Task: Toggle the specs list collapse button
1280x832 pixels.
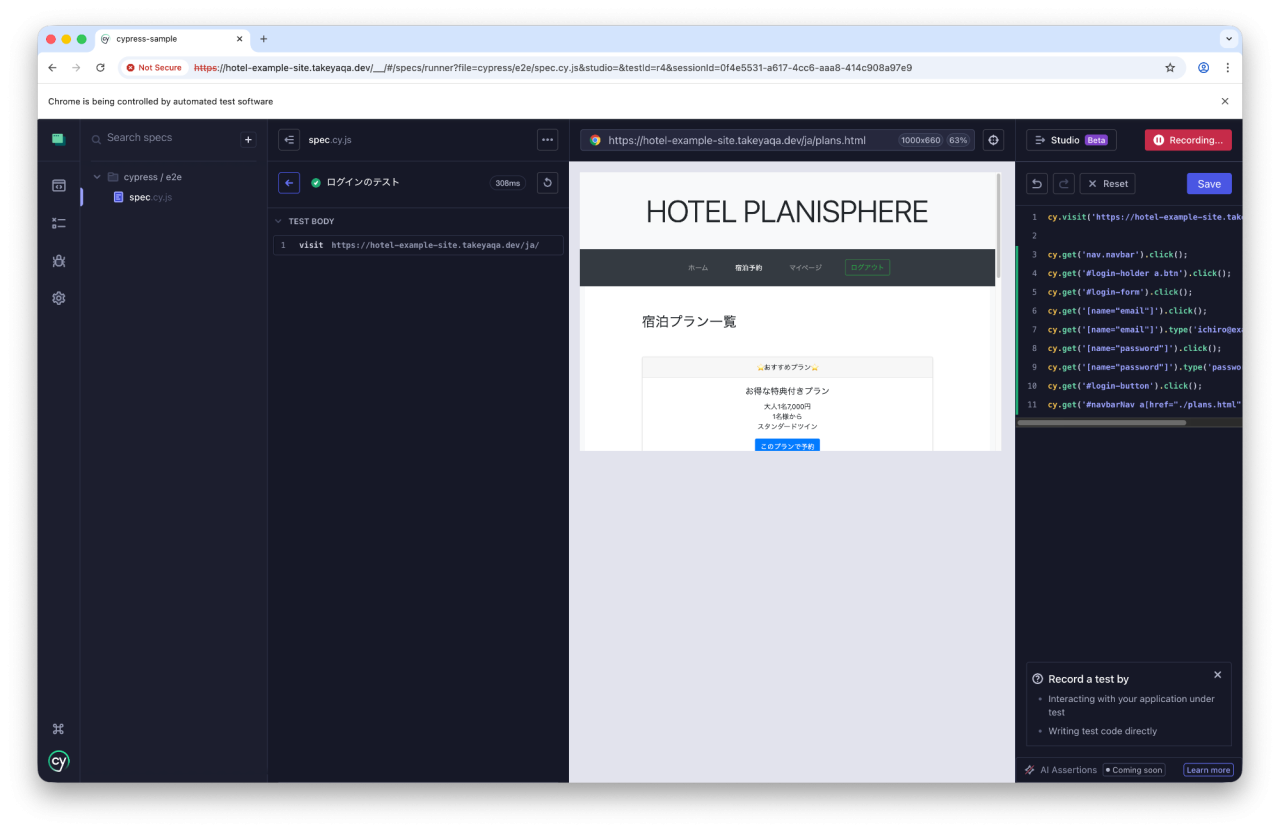Action: (289, 140)
